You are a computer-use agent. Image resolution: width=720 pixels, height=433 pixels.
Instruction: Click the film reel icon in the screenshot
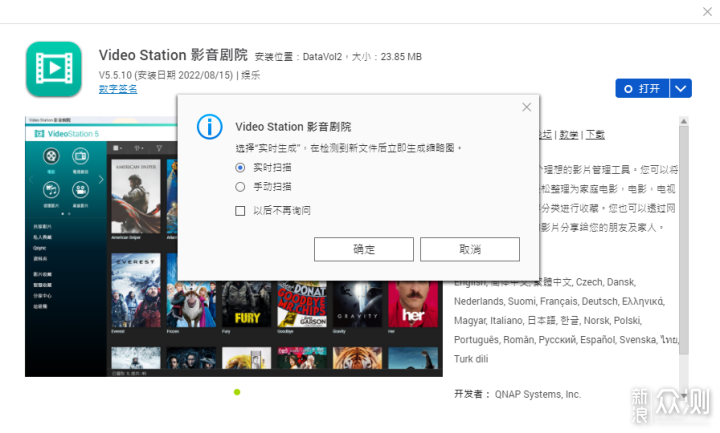click(51, 156)
